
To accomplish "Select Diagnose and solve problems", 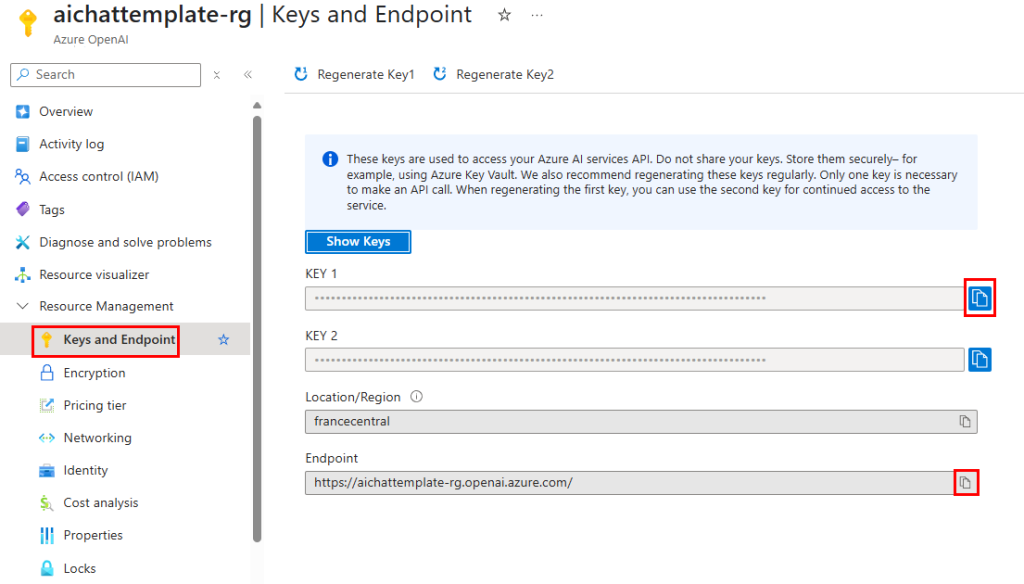I will coord(125,242).
